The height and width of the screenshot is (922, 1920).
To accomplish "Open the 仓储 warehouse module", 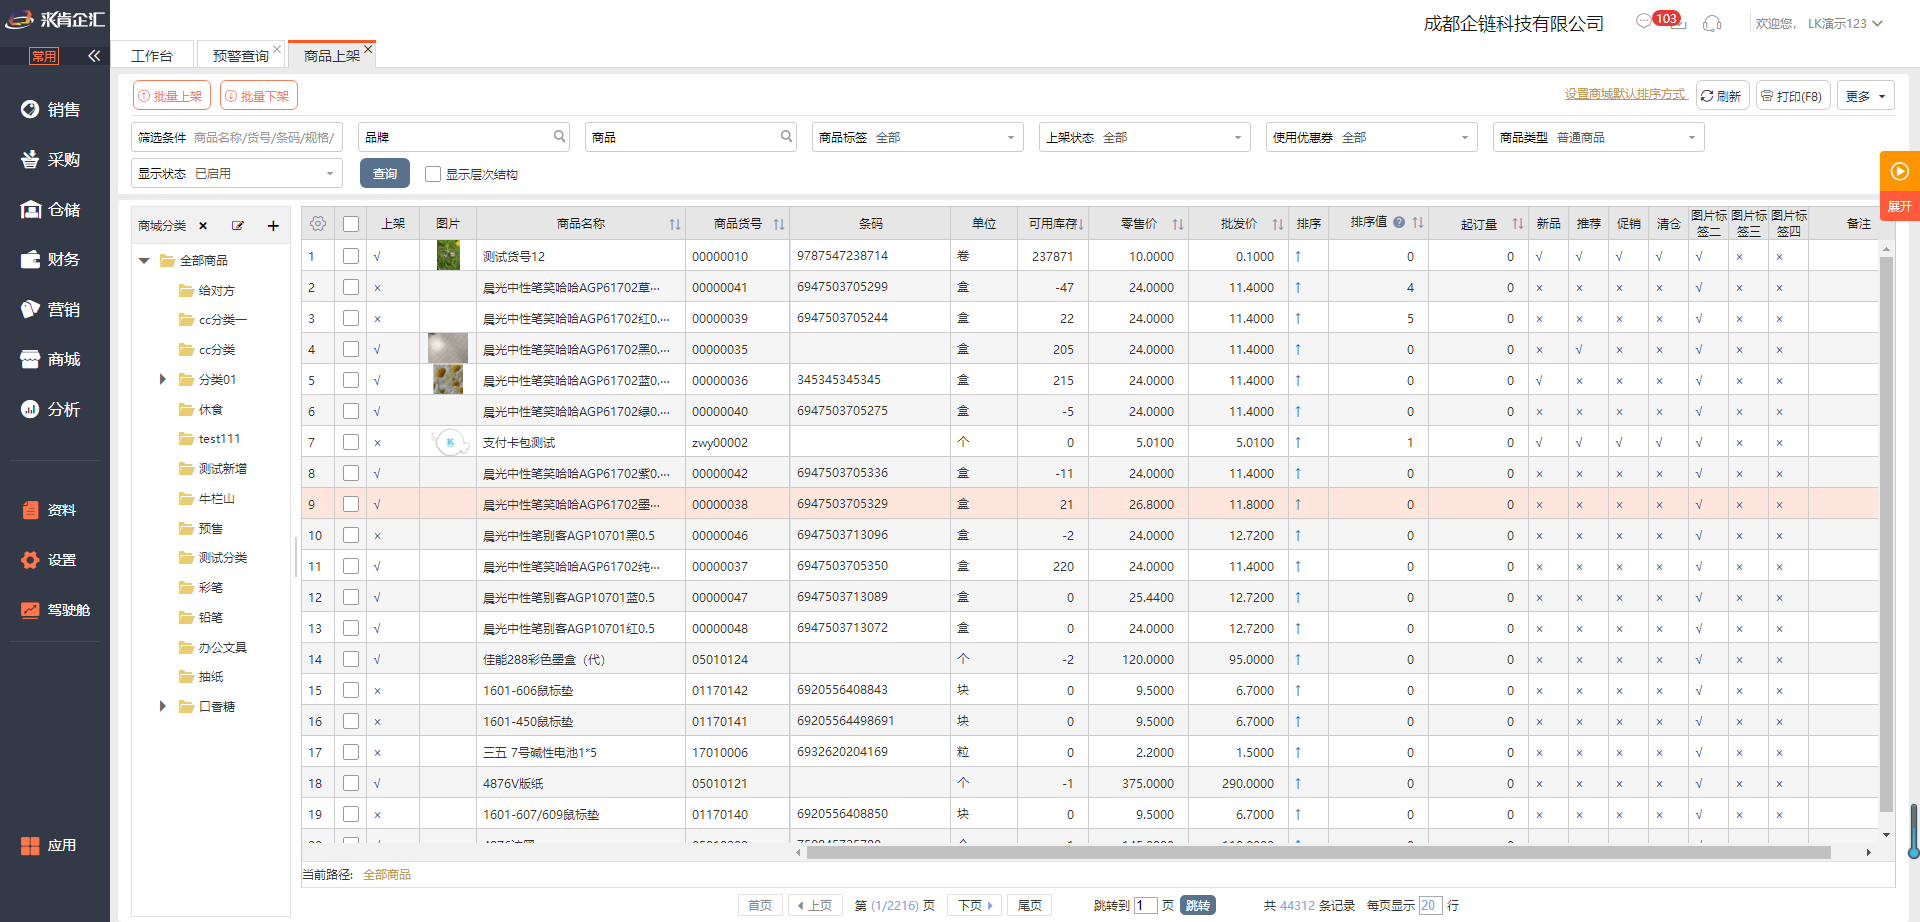I will 52,210.
